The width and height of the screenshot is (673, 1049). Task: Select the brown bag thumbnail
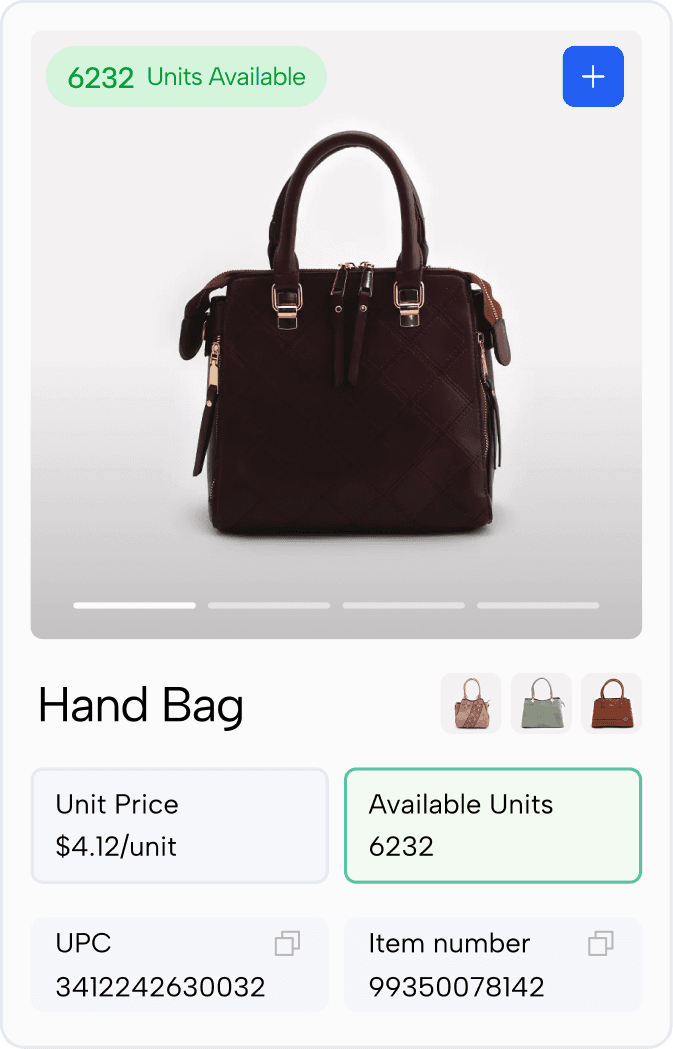[611, 703]
